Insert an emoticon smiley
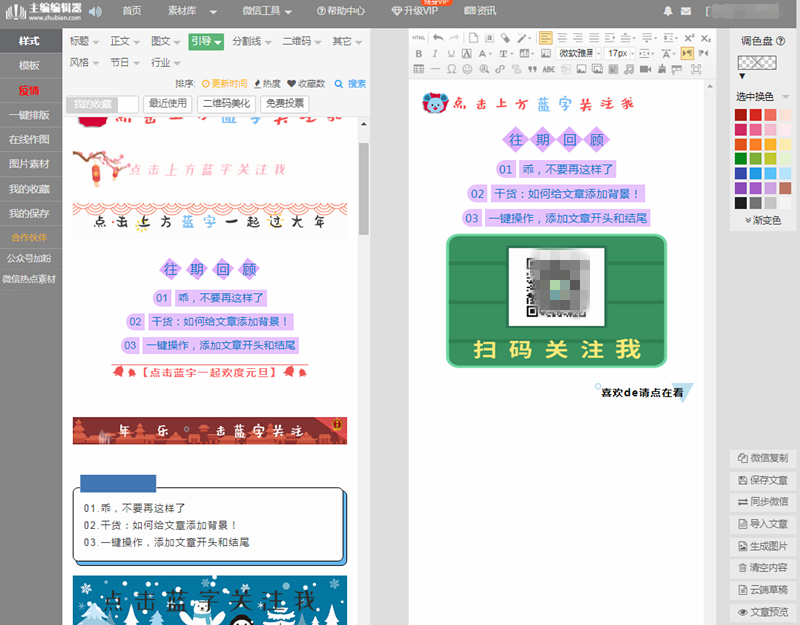Image resolution: width=800 pixels, height=625 pixels. click(x=467, y=69)
